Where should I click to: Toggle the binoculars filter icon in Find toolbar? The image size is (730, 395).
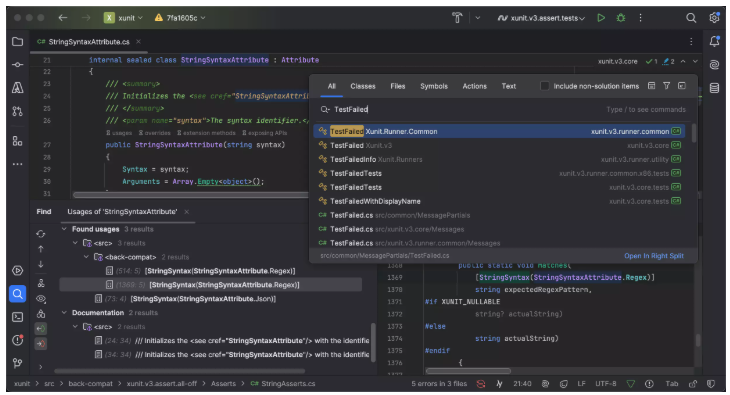pos(41,313)
